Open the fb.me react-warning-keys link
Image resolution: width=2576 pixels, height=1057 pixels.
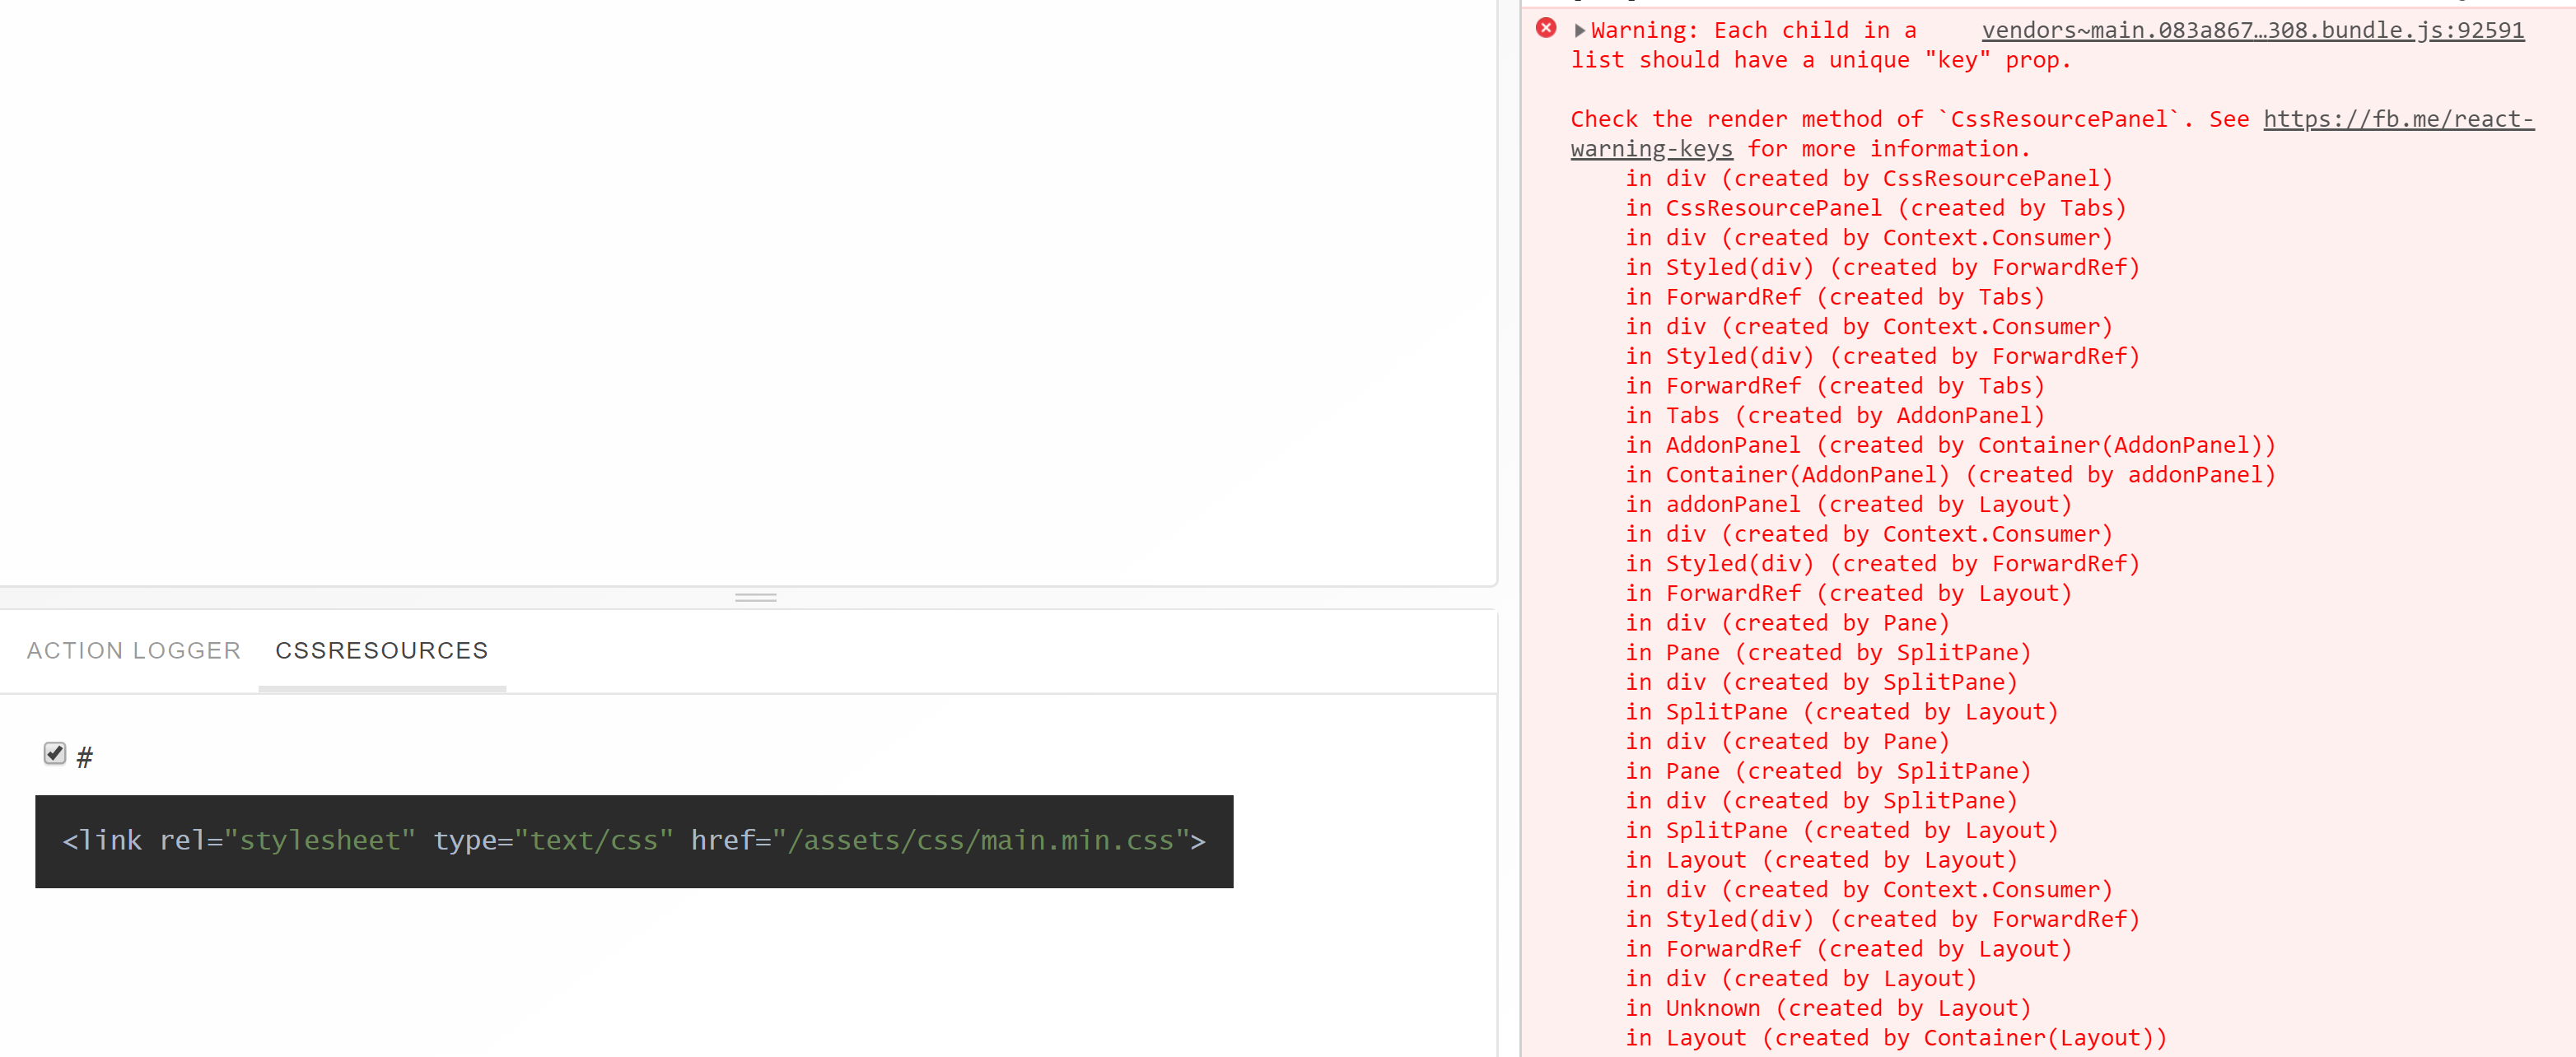2398,119
